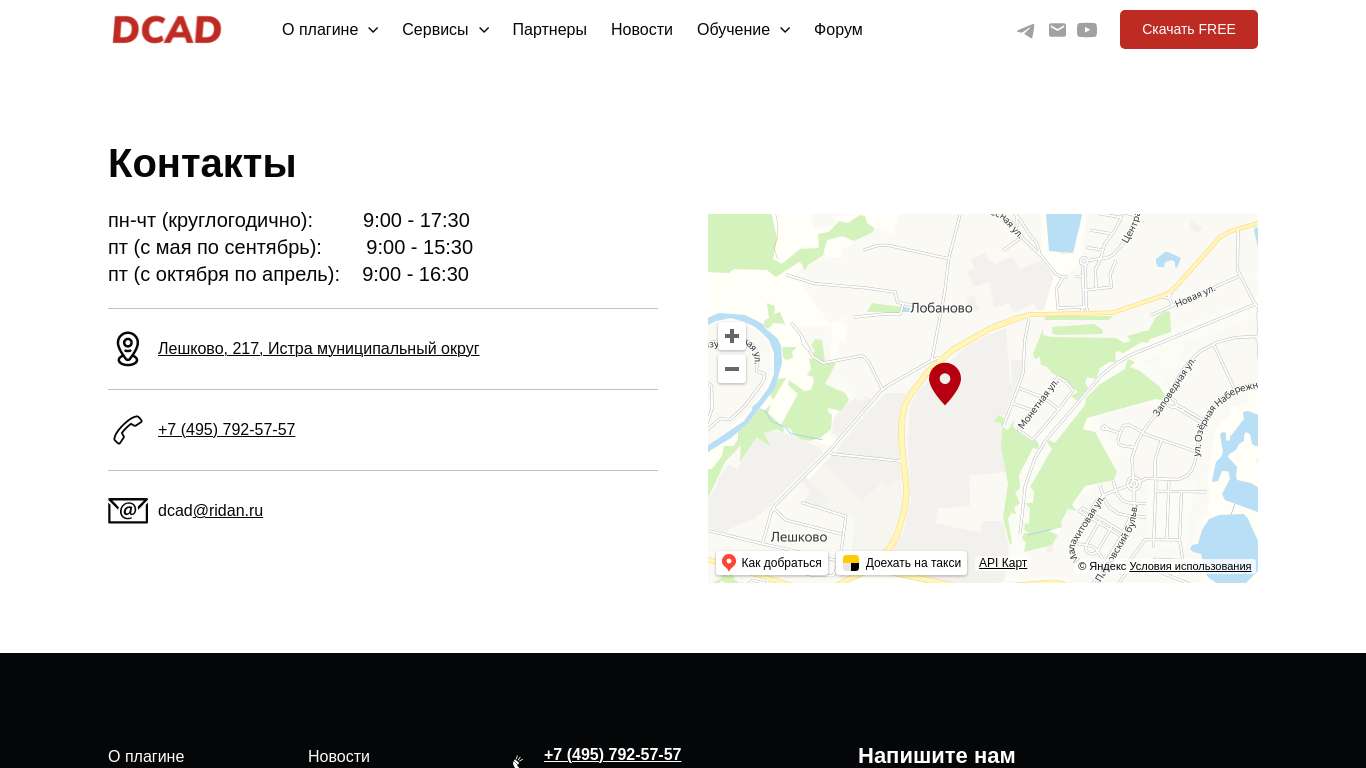This screenshot has width=1366, height=768.
Task: Go to the Форум page
Action: click(838, 30)
